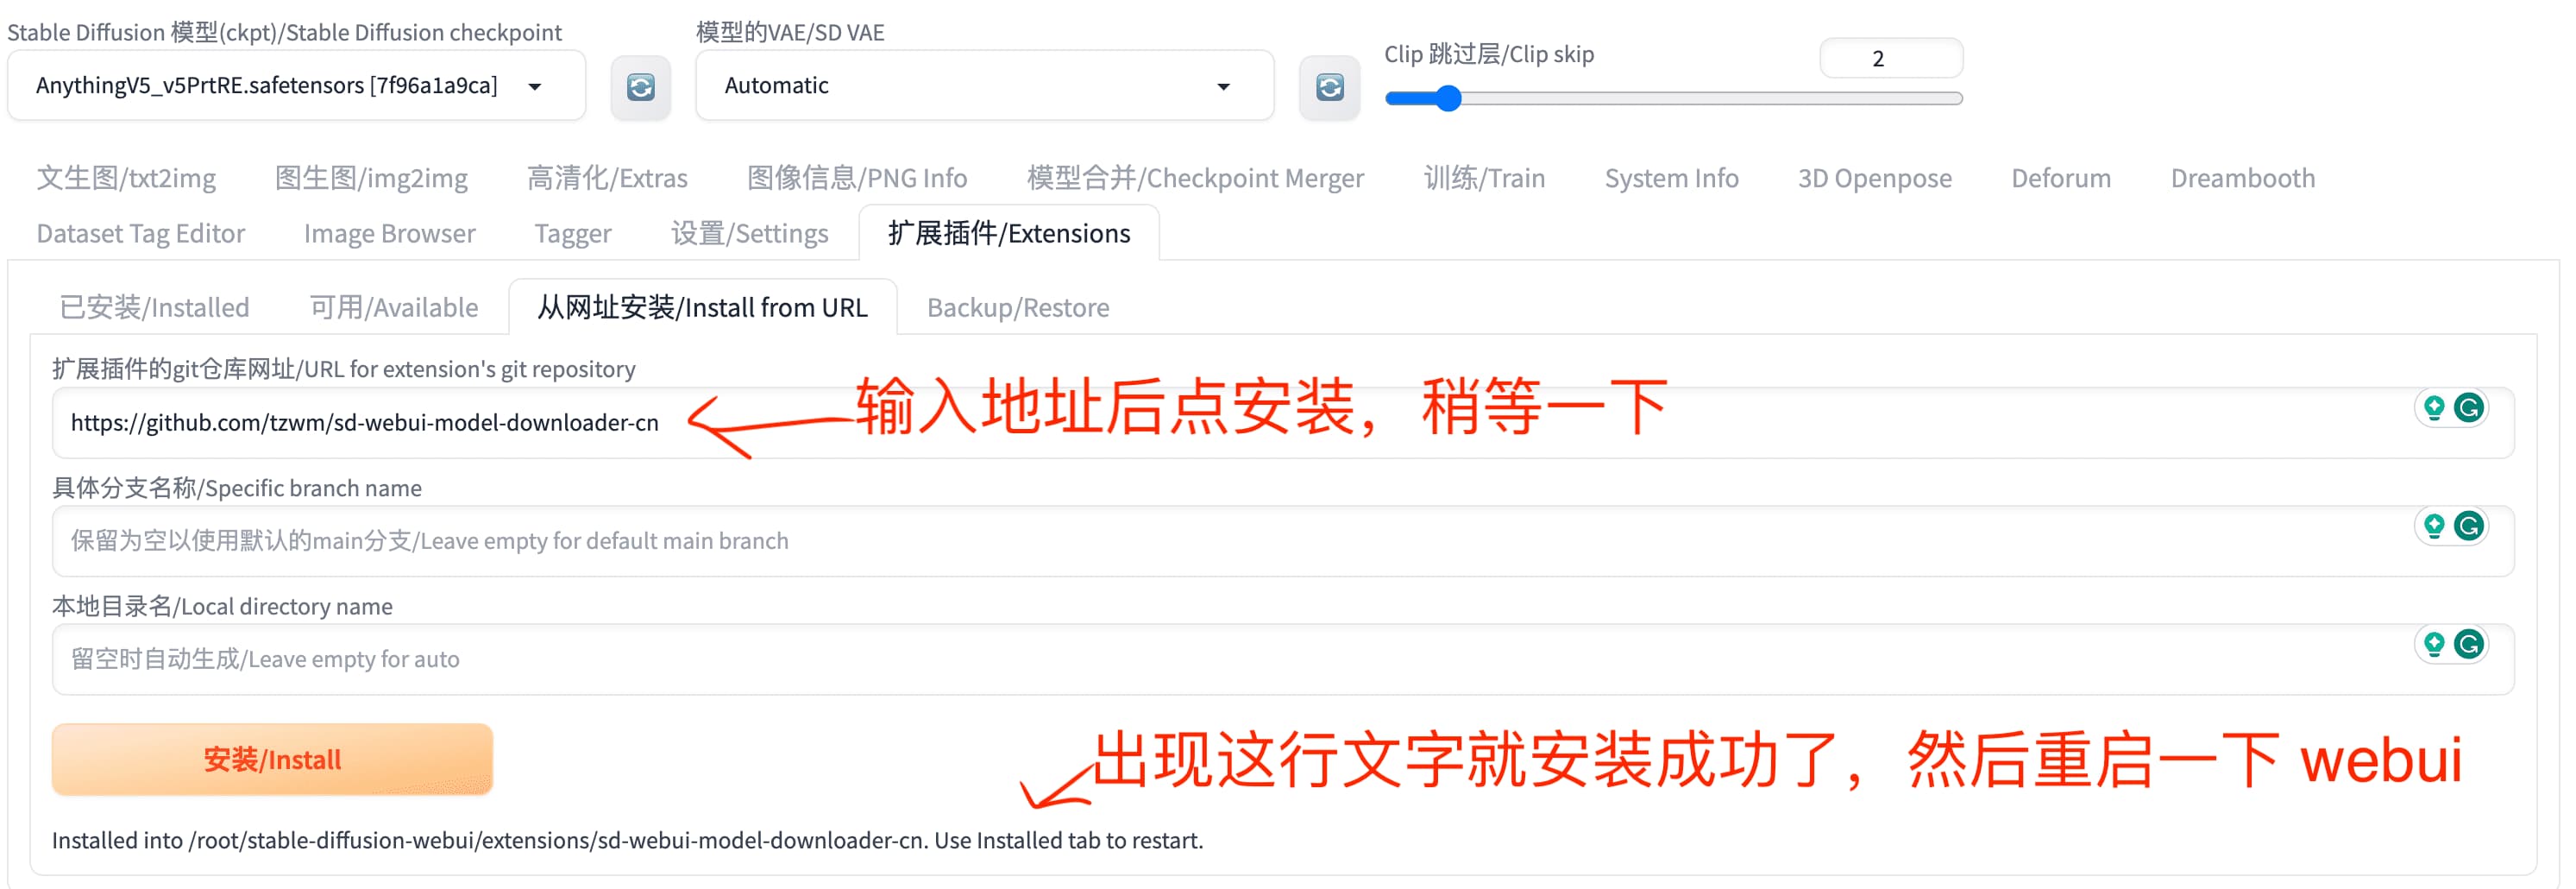Screen dimensions: 2576x889
Task: Refresh the Stable Diffusion checkpoint list
Action: (641, 87)
